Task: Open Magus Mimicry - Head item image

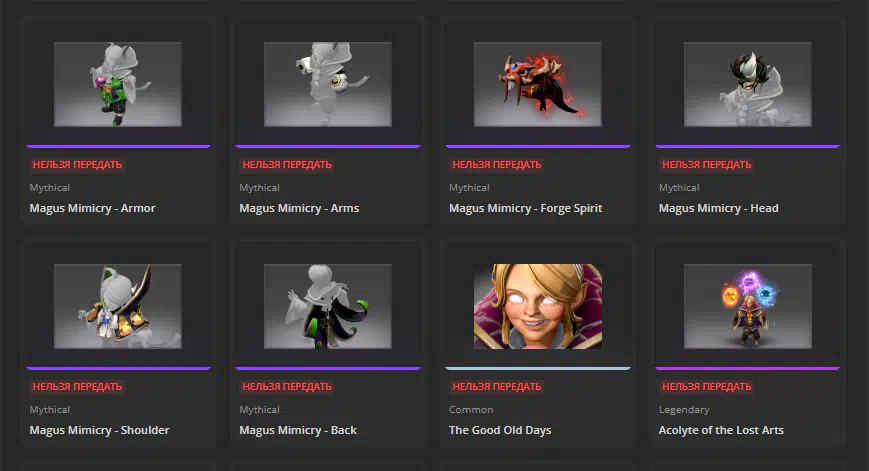Action: point(748,84)
